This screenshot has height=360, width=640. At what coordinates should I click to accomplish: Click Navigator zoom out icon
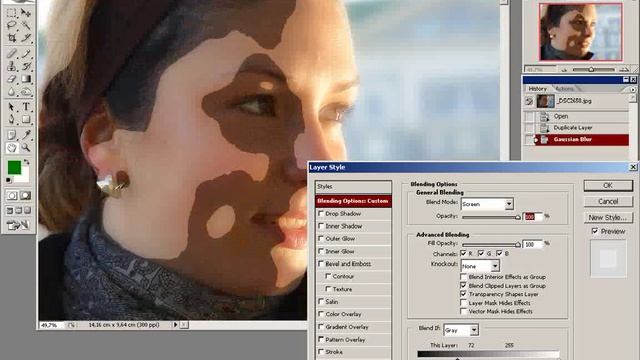coord(564,70)
